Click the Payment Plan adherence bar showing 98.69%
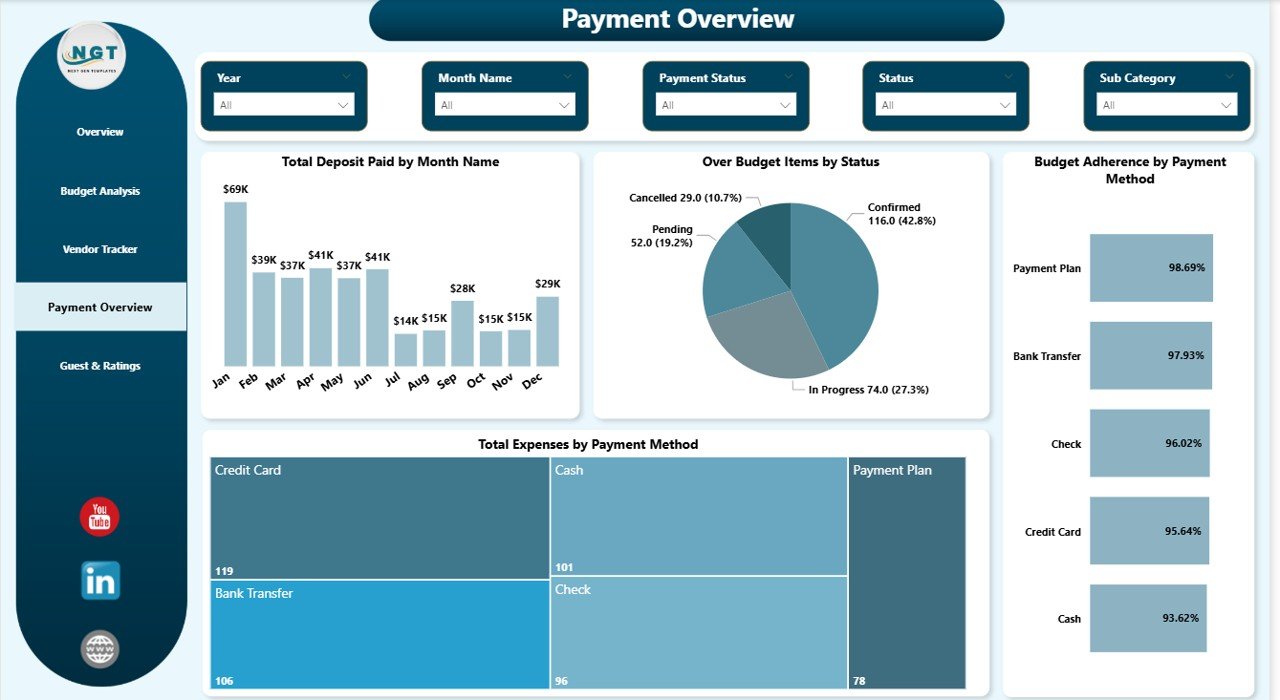 pyautogui.click(x=1151, y=268)
